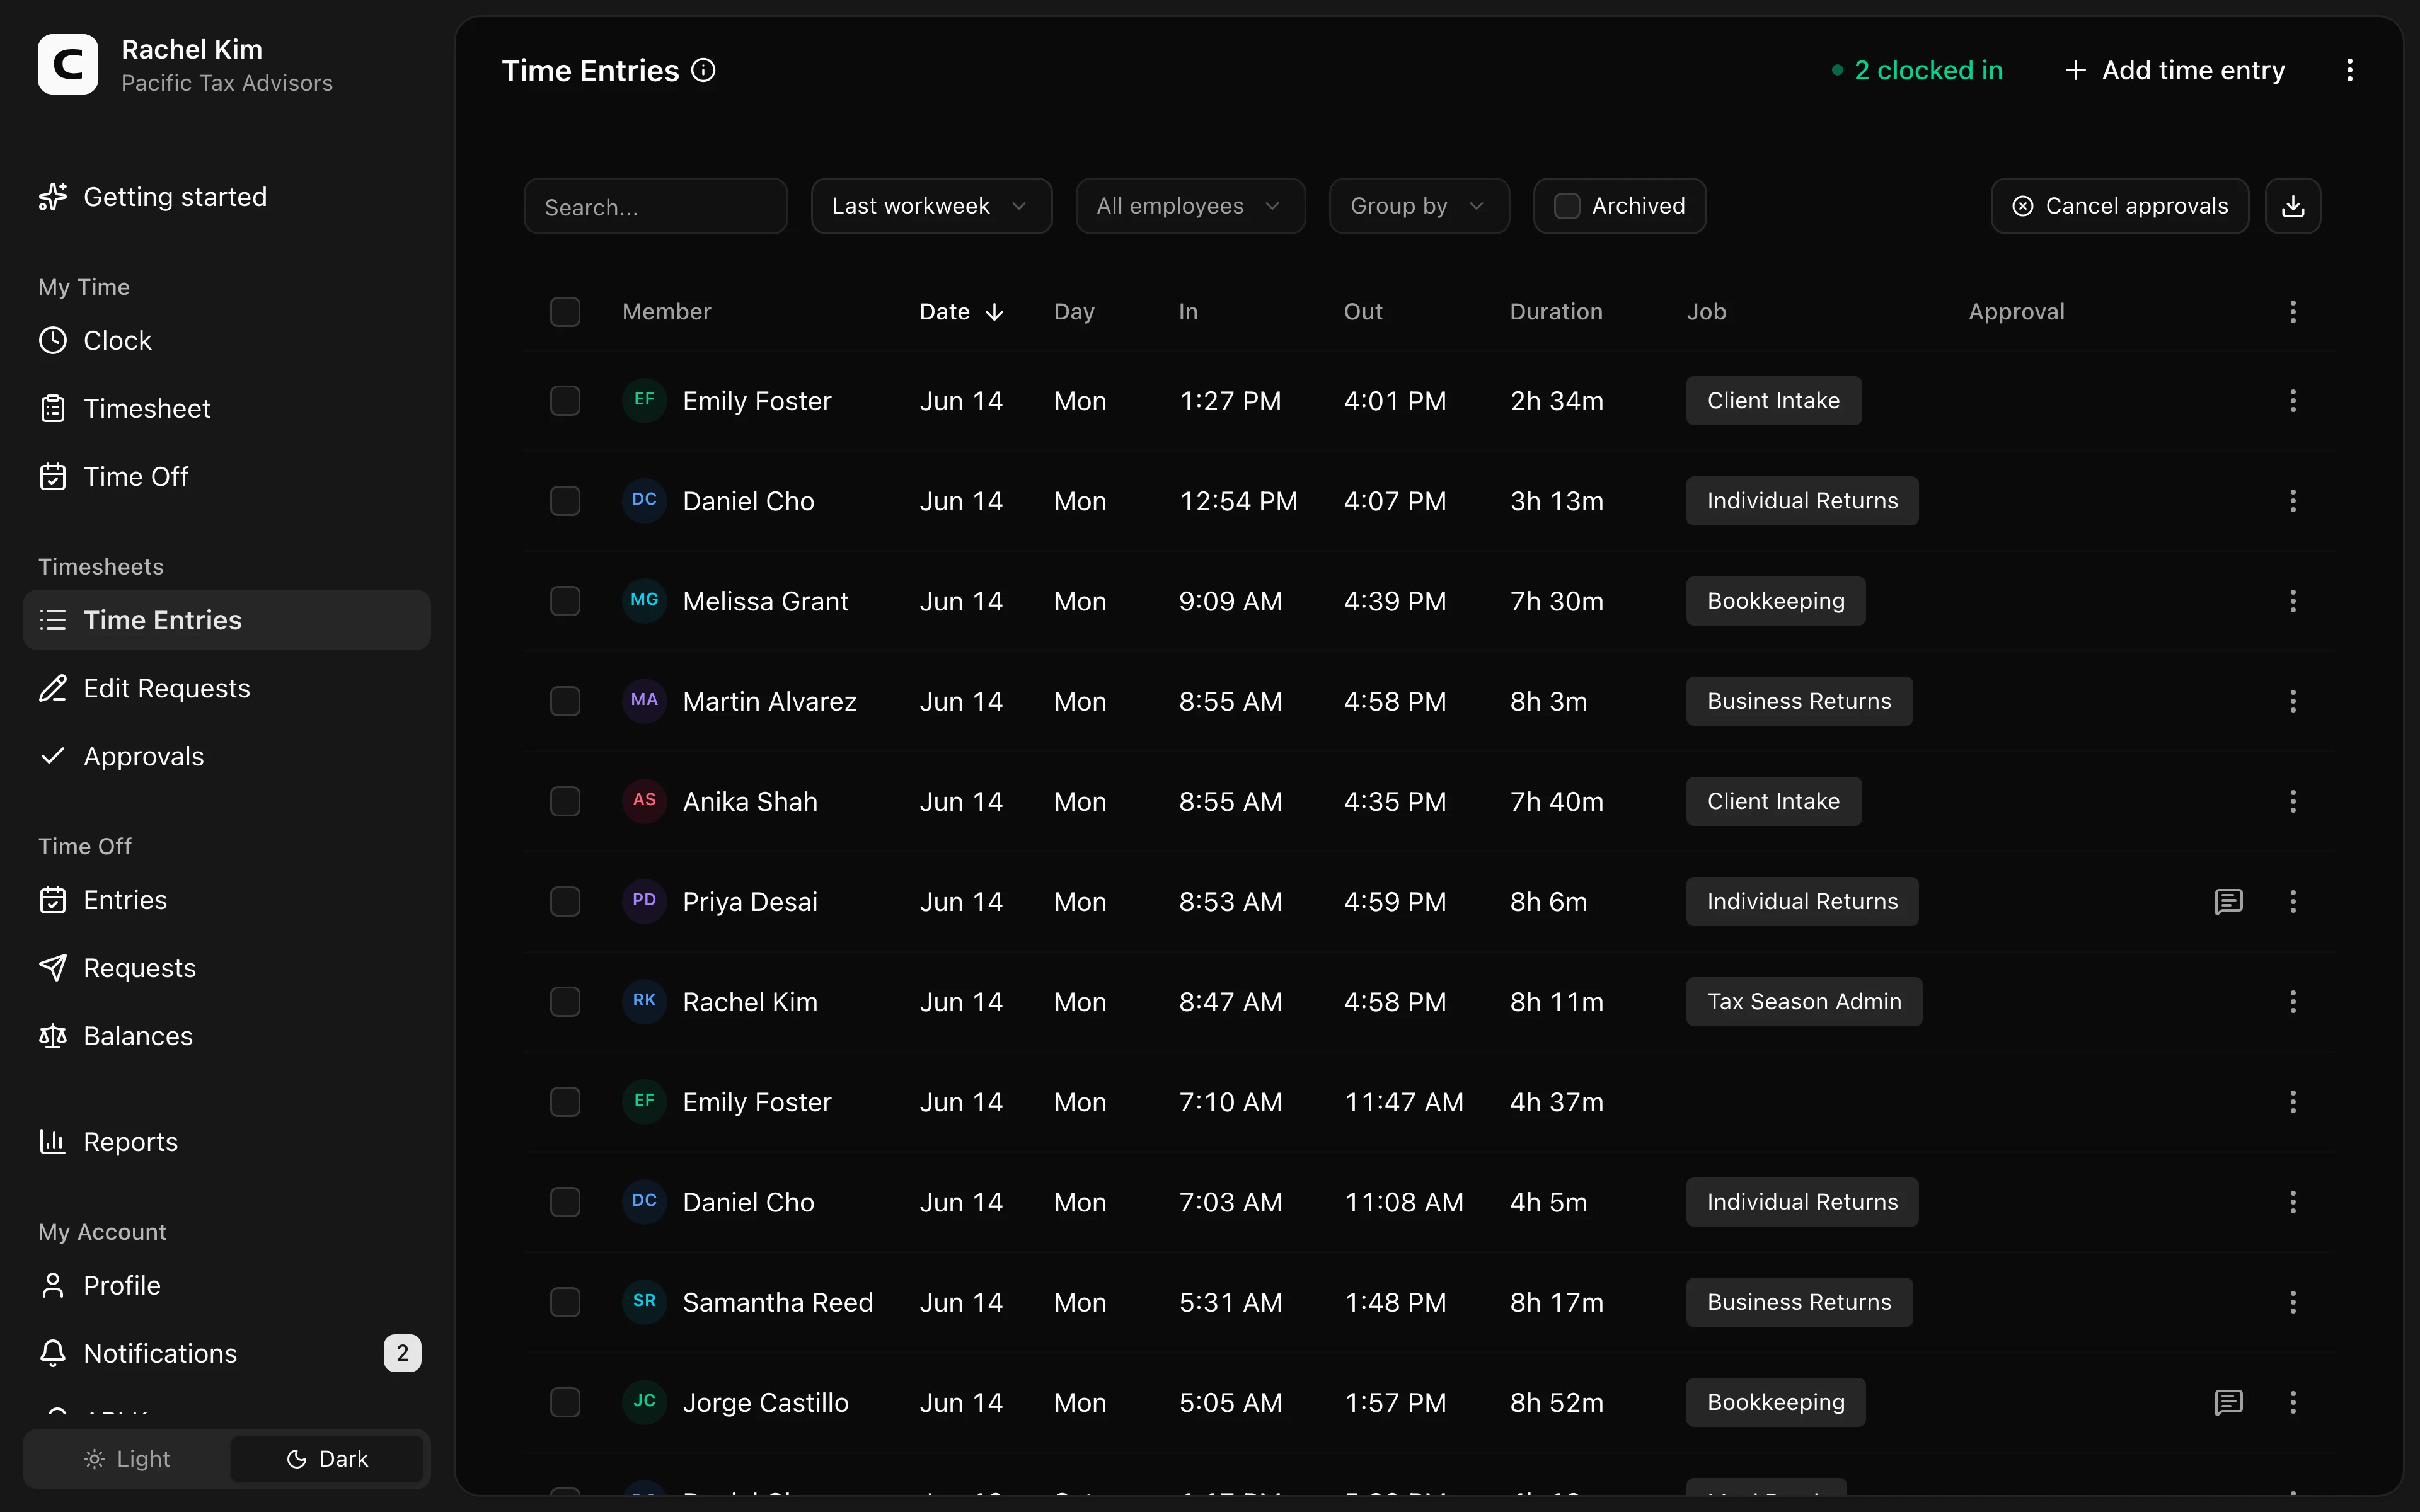The image size is (2420, 1512).
Task: Click Add time entry button
Action: (x=2175, y=70)
